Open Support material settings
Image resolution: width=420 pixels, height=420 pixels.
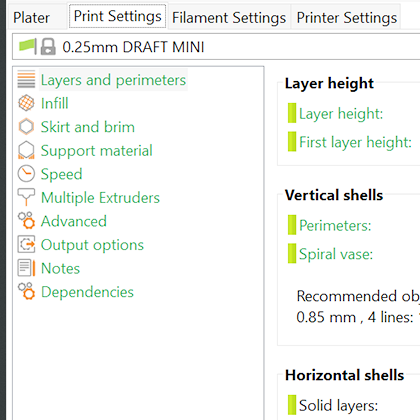(96, 151)
